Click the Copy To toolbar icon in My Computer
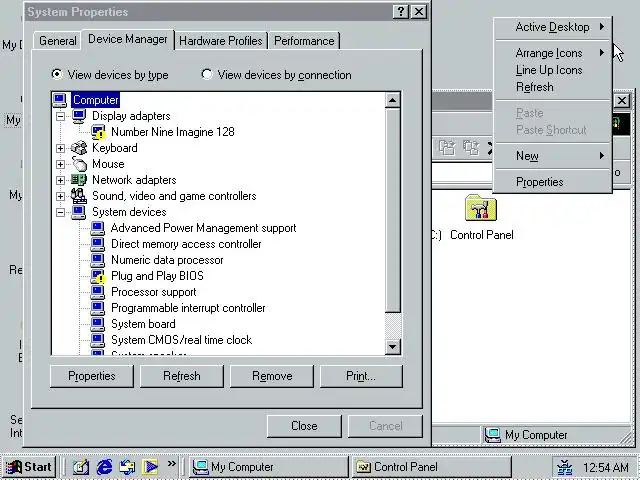 click(471, 148)
